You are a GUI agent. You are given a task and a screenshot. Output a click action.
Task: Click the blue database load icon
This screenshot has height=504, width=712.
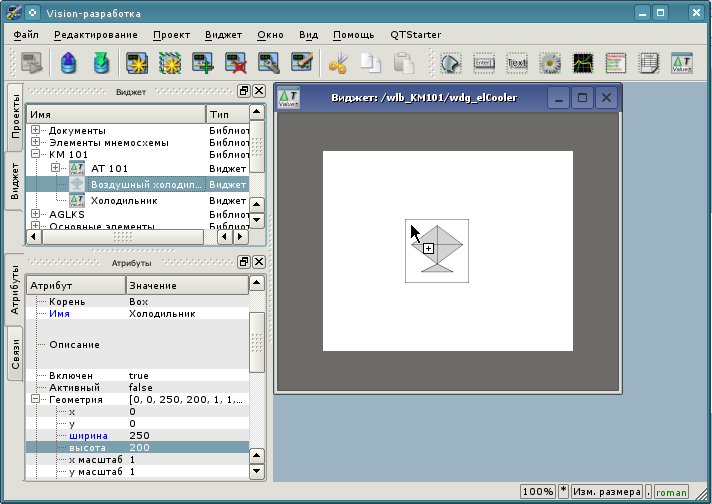click(68, 64)
